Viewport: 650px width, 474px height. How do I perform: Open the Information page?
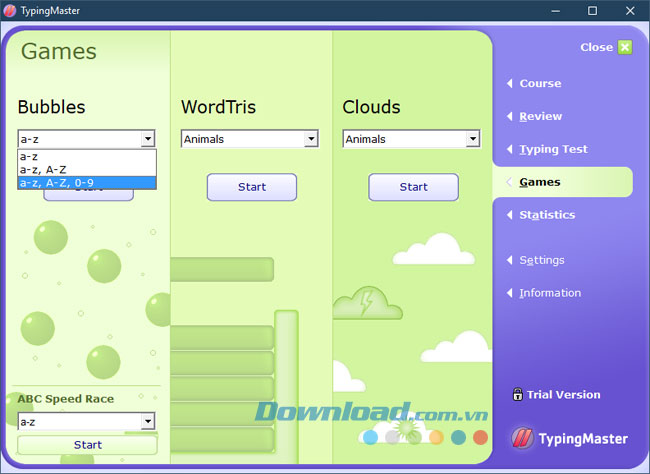tap(550, 293)
